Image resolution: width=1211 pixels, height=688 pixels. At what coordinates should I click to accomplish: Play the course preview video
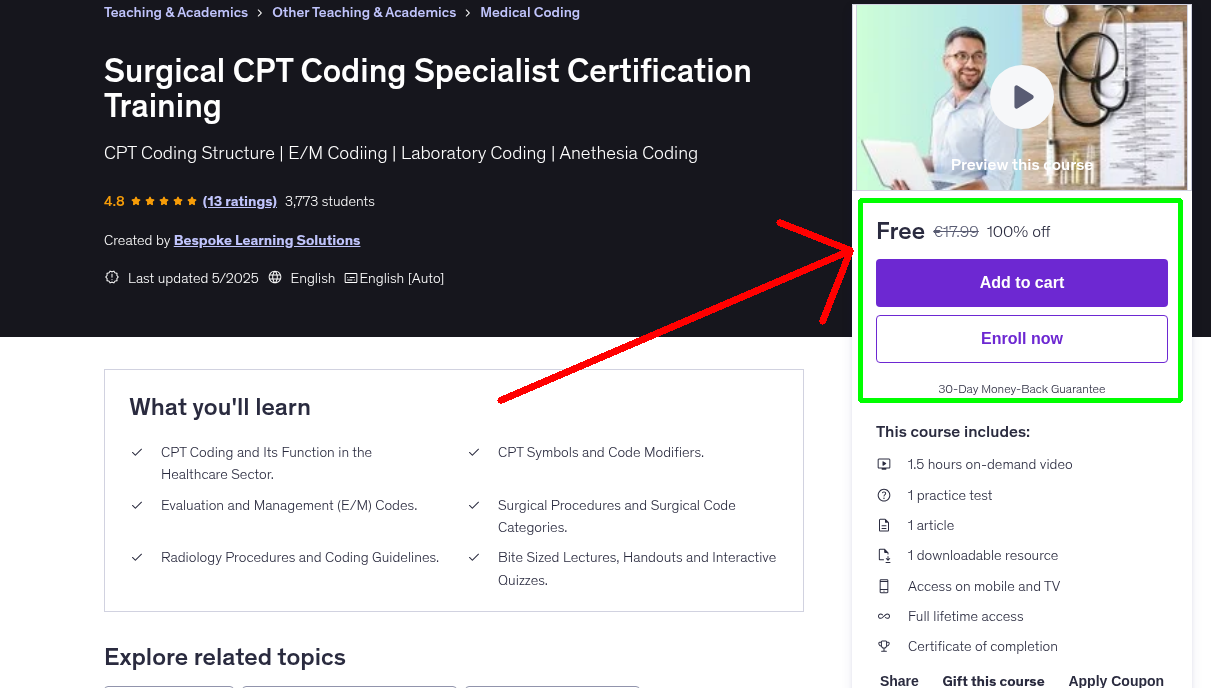click(1021, 96)
